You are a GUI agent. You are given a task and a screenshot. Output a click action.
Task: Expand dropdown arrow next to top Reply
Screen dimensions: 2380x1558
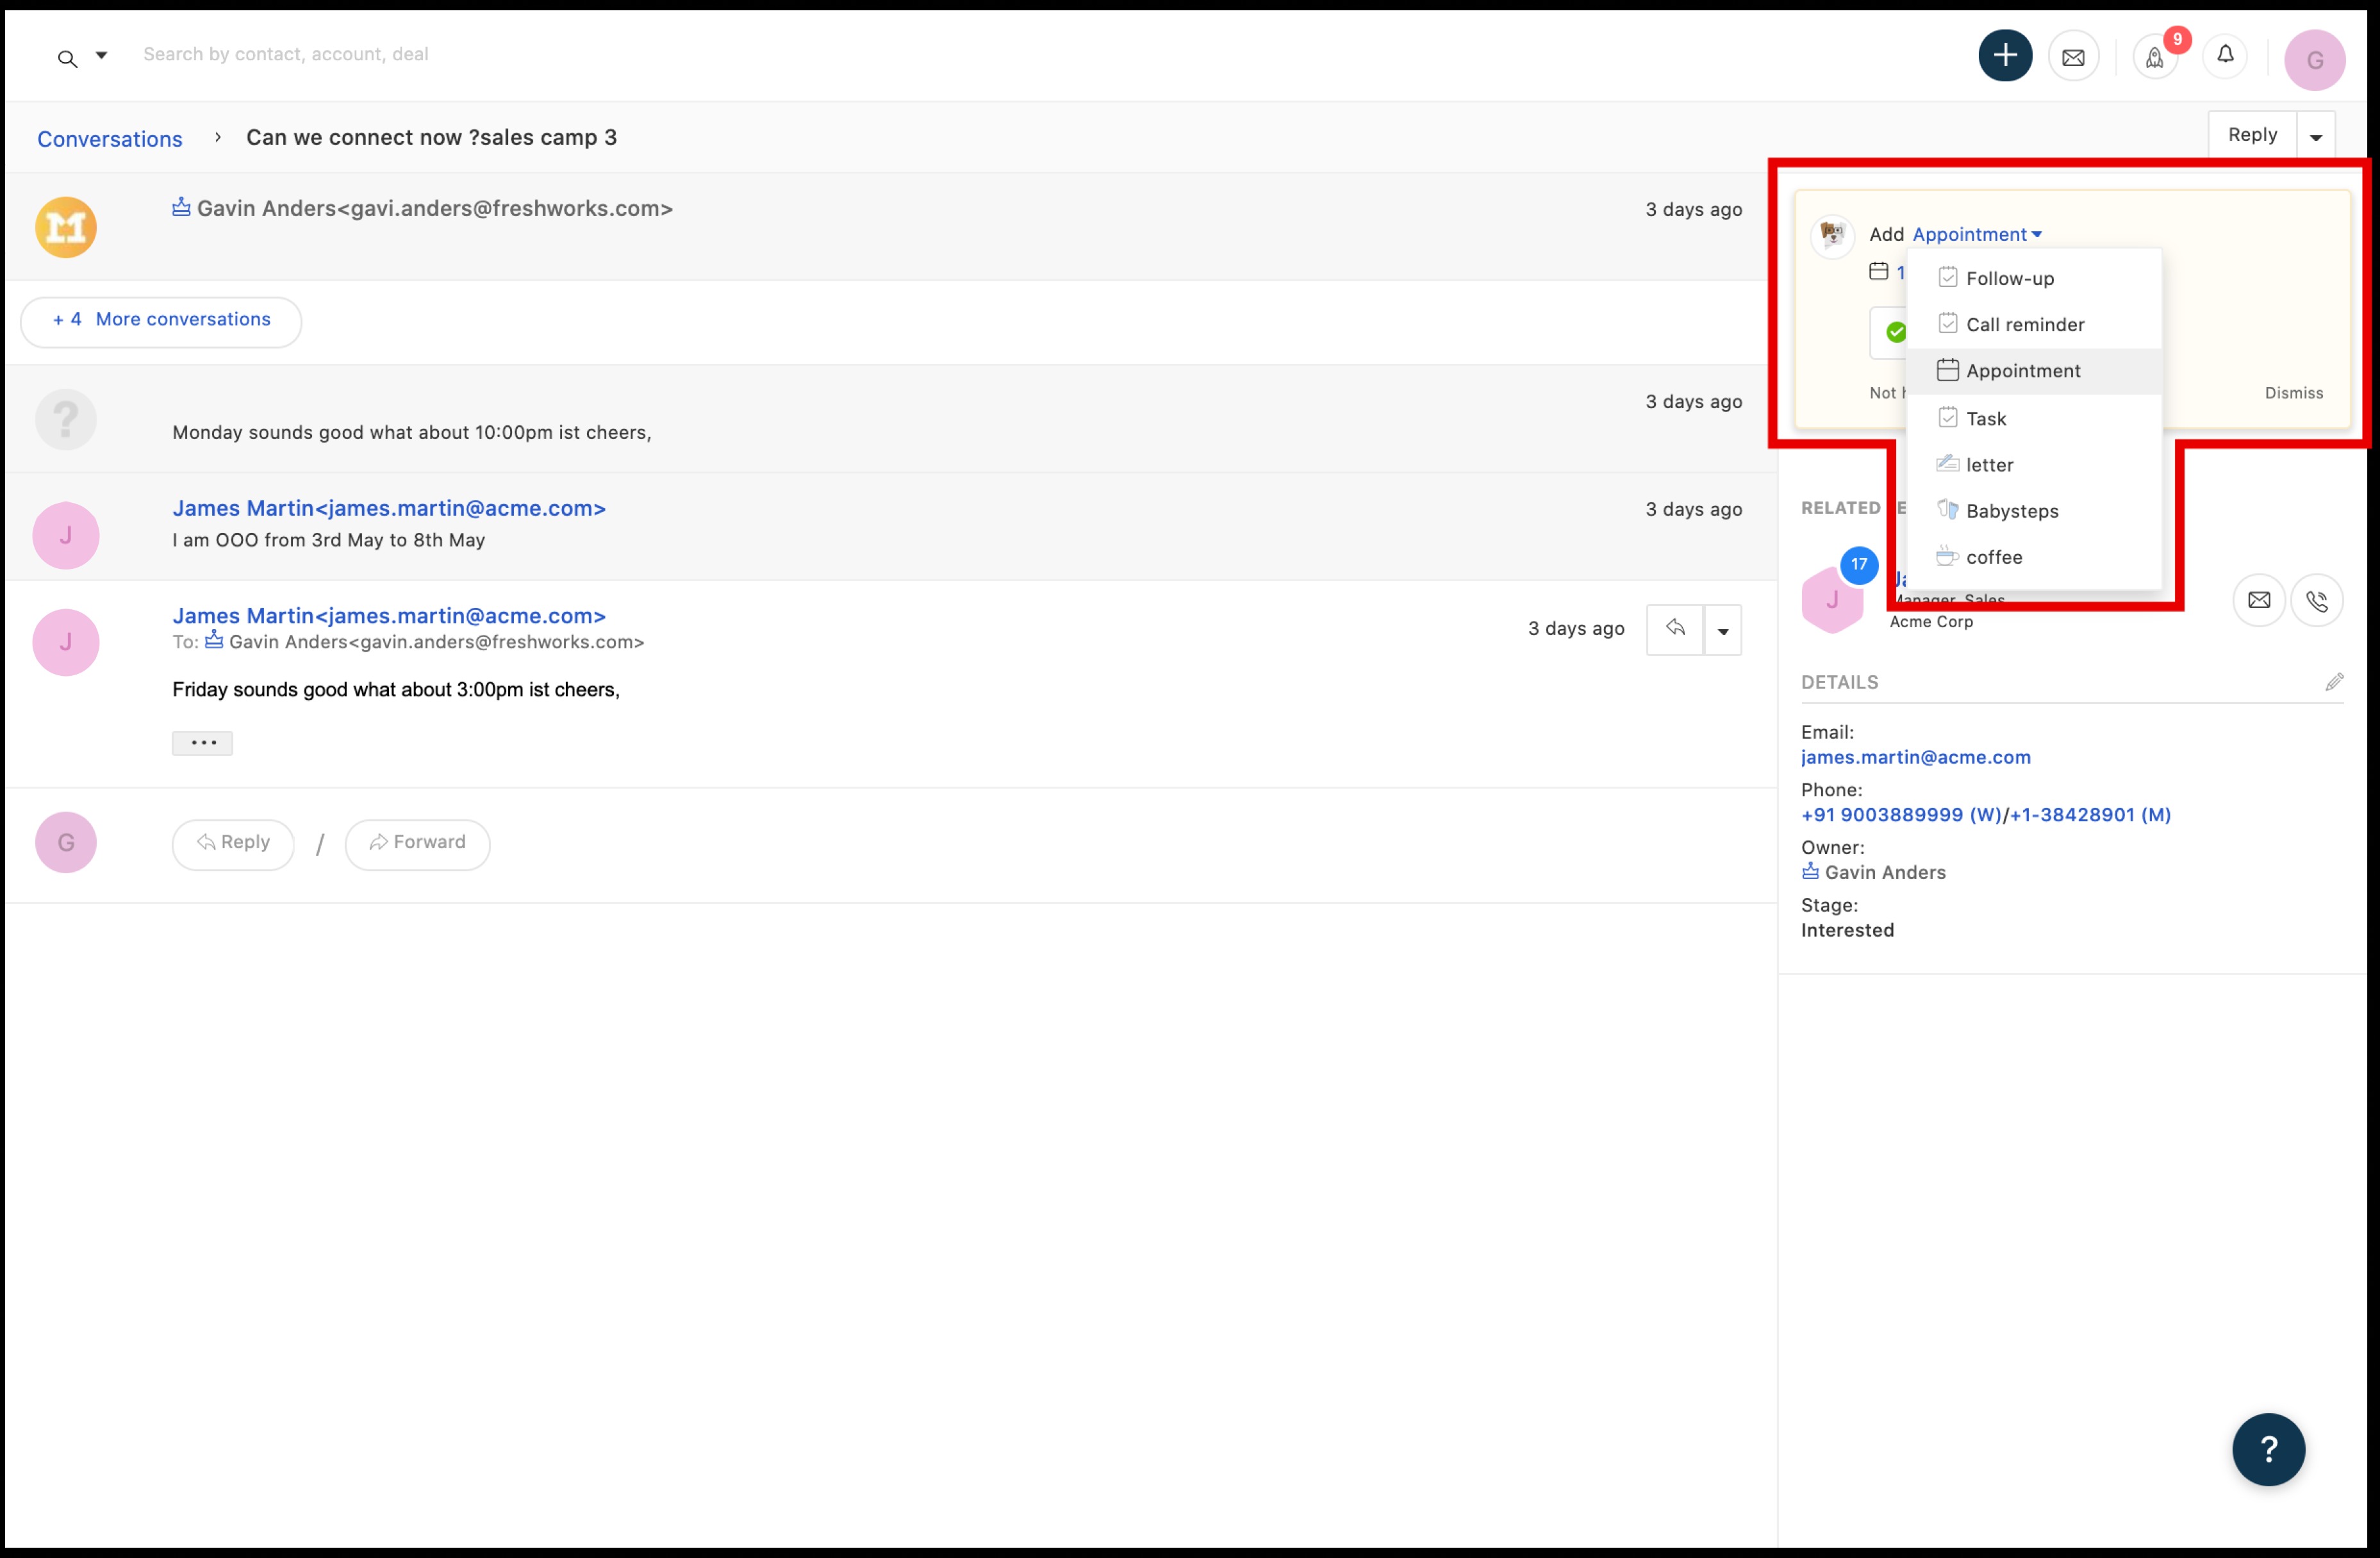pyautogui.click(x=2315, y=137)
